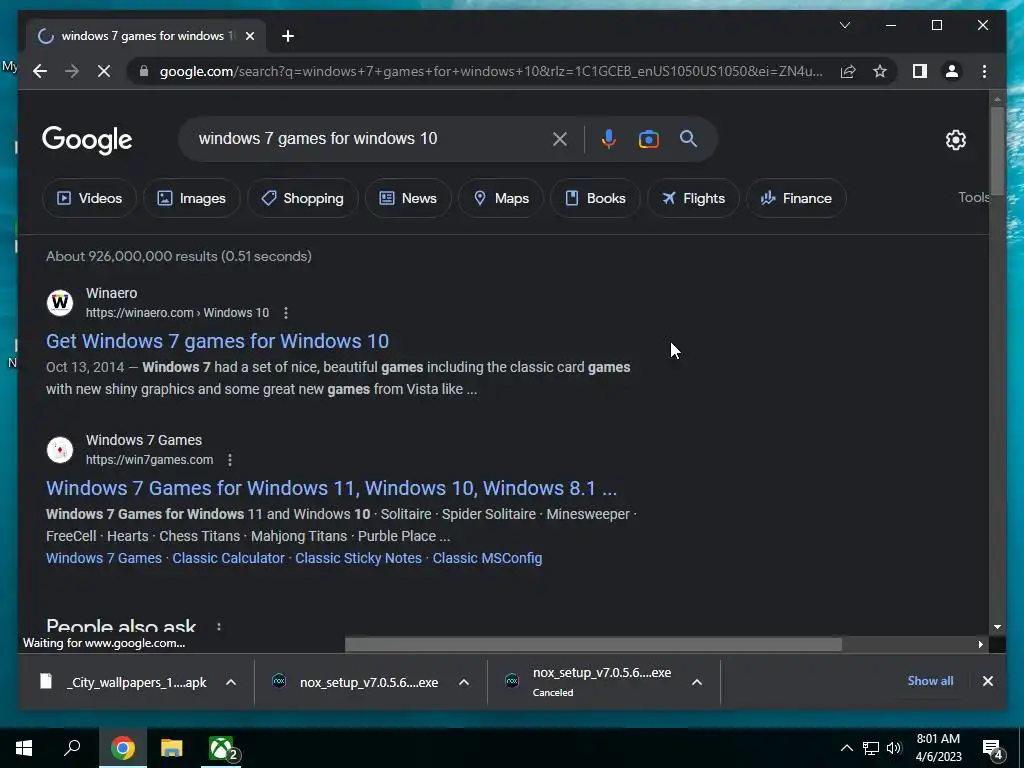This screenshot has width=1024, height=768.
Task: Open the volume control in tray
Action: pos(894,748)
